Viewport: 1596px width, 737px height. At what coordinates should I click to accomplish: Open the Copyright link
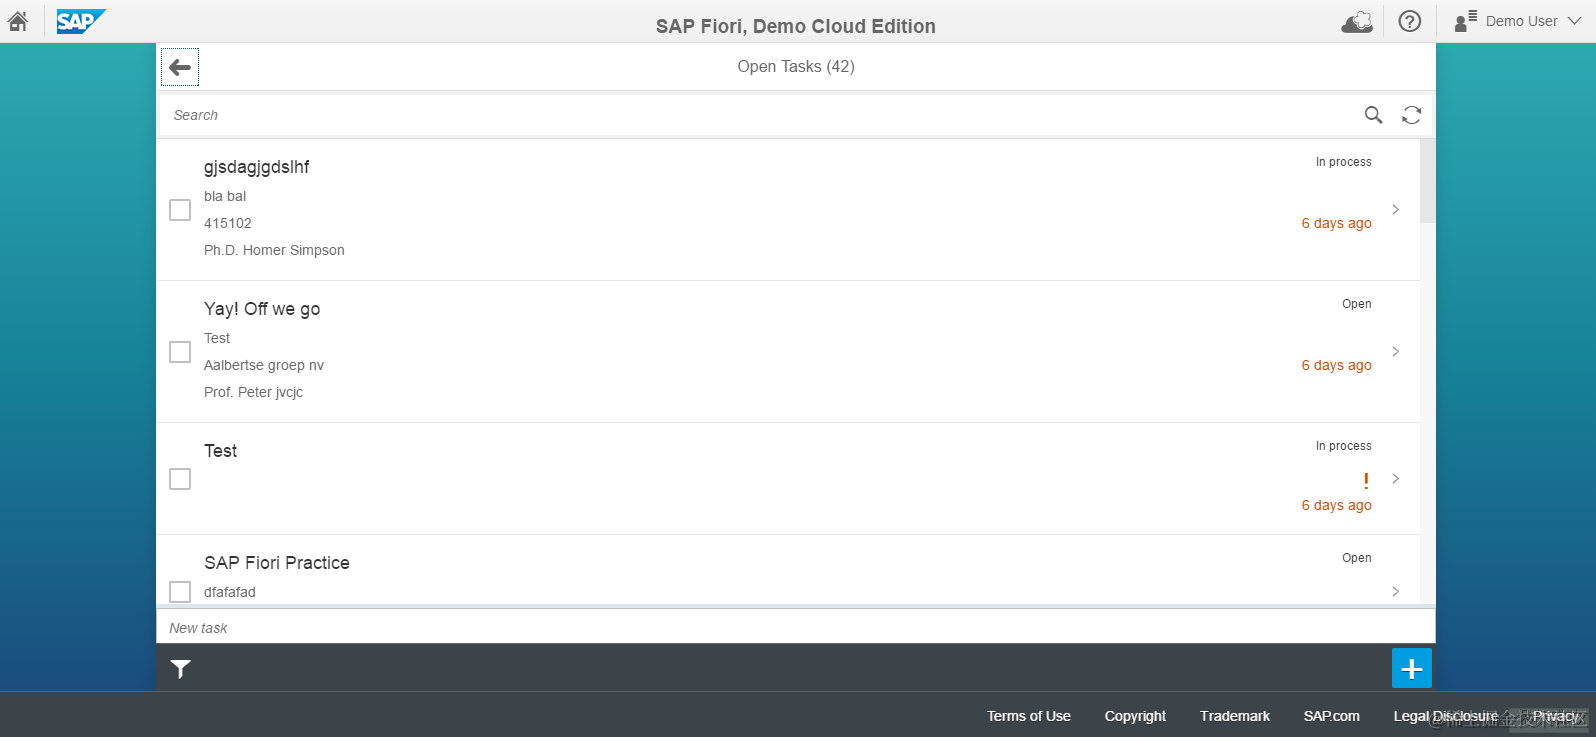[x=1135, y=716]
